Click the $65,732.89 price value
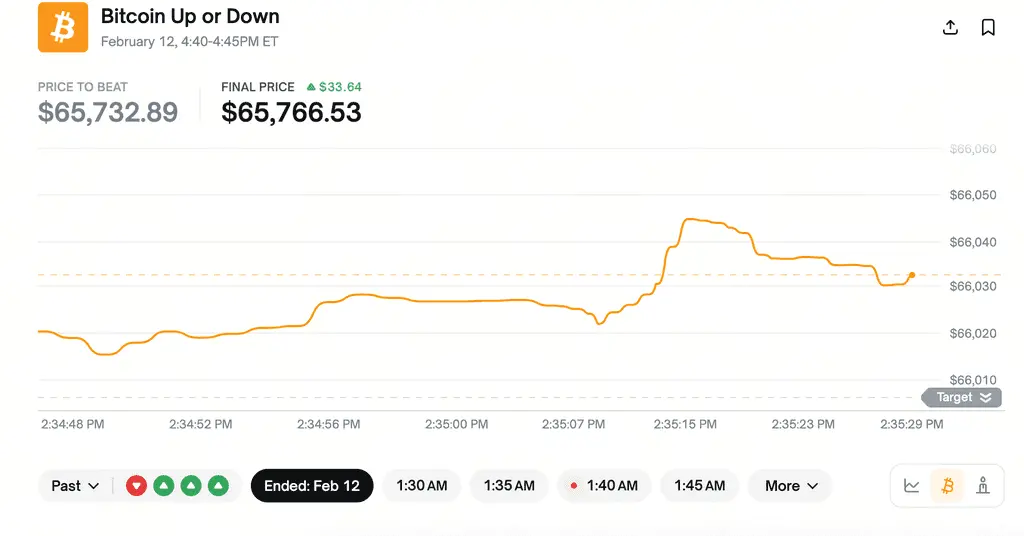 [x=108, y=112]
